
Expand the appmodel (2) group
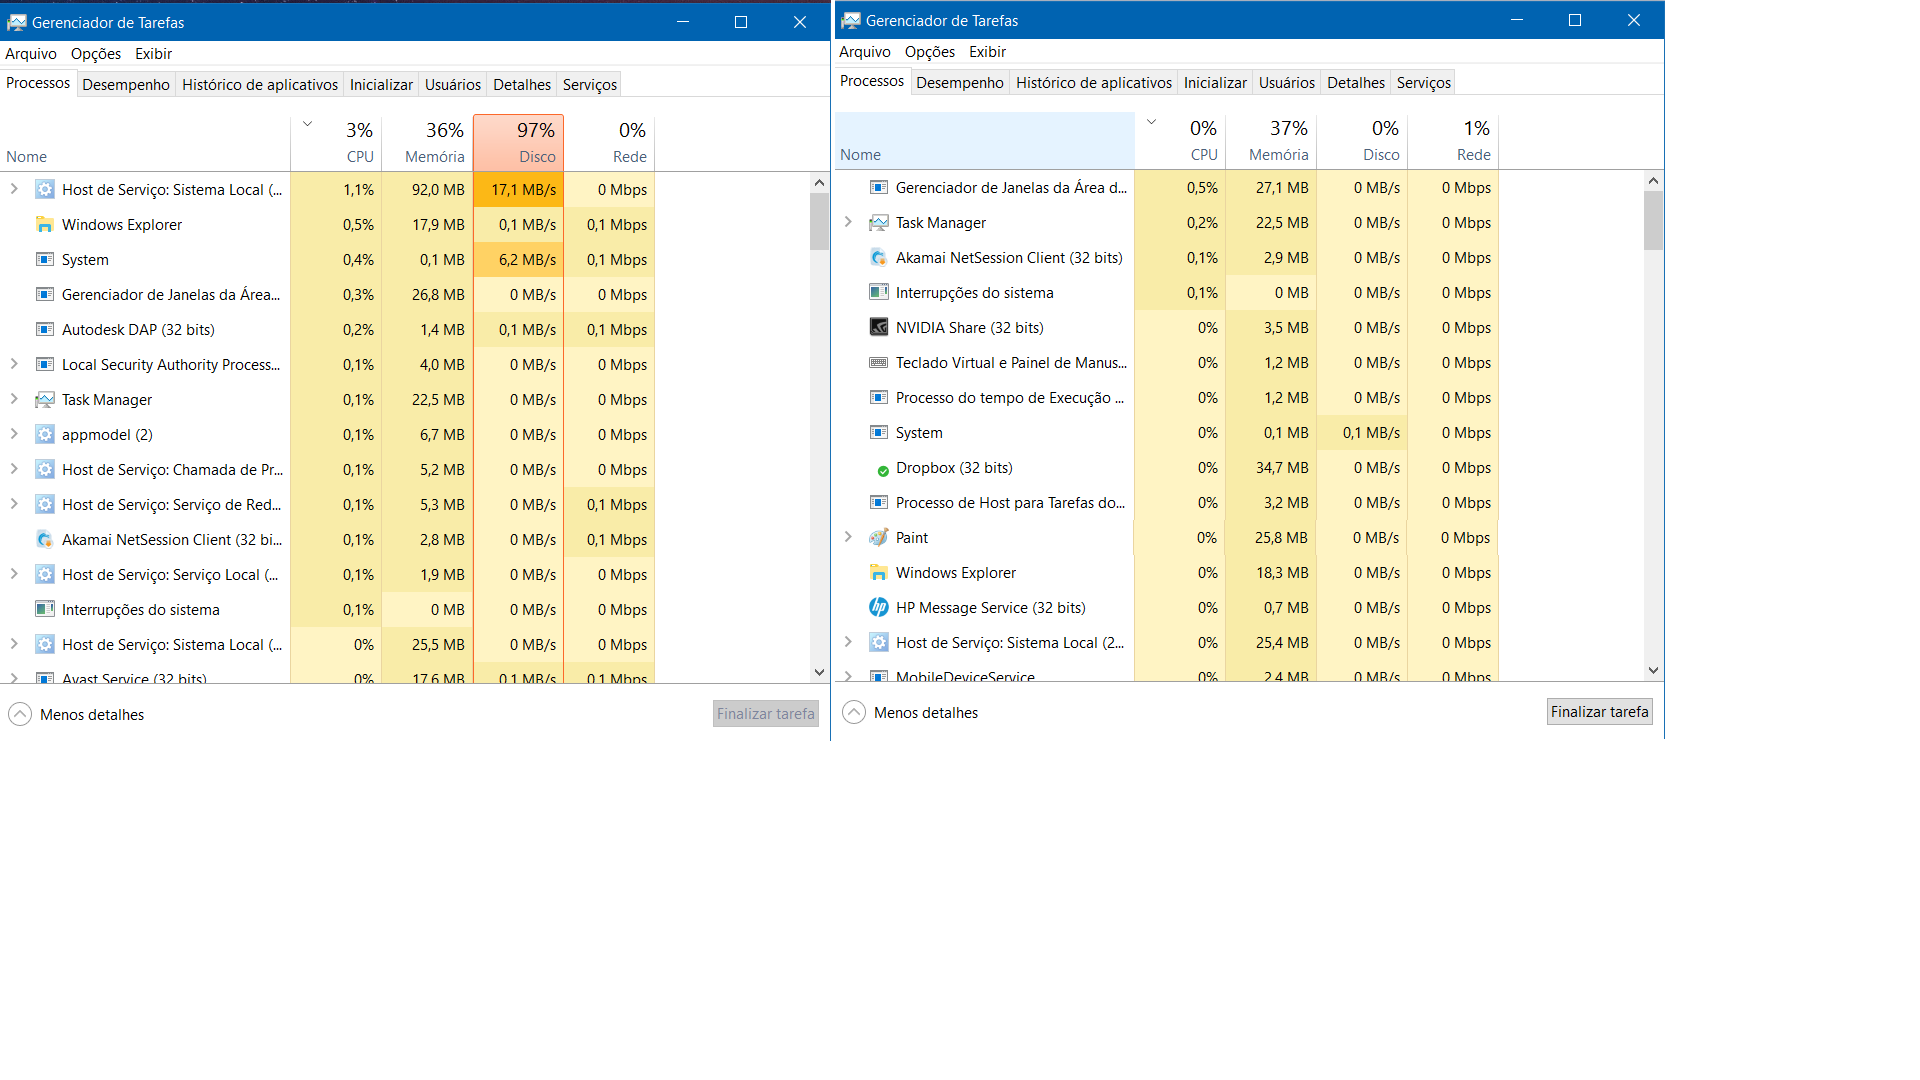click(x=14, y=433)
